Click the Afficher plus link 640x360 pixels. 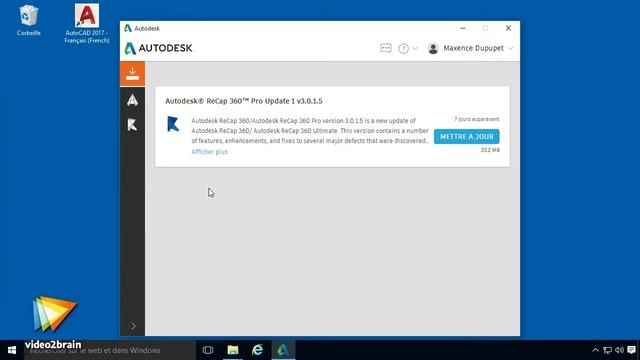pyautogui.click(x=209, y=151)
